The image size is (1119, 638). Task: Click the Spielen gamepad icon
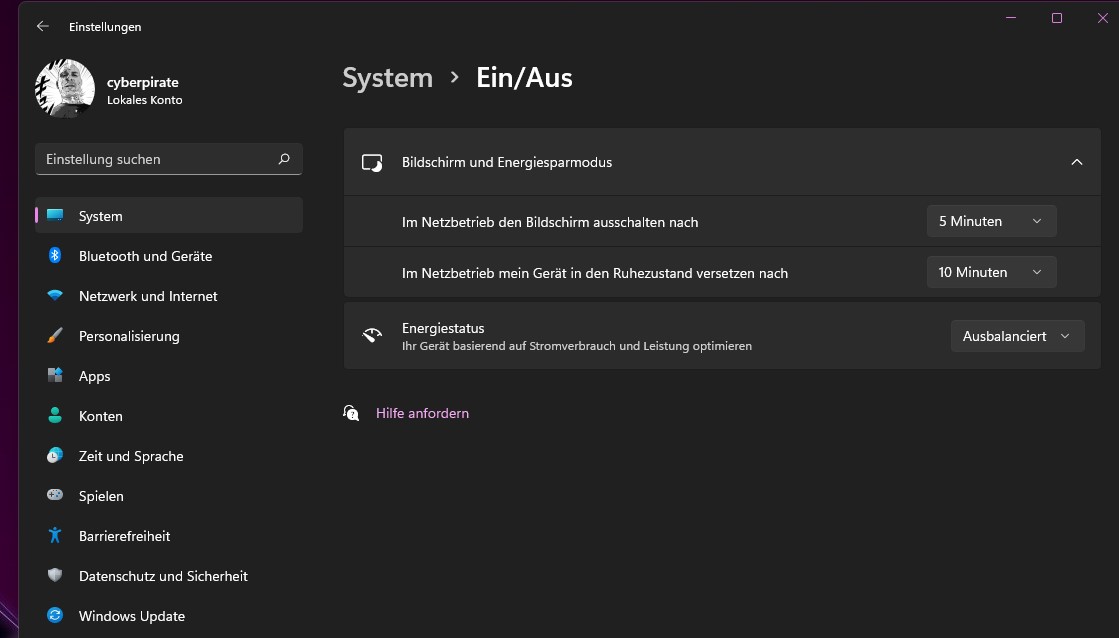pyautogui.click(x=56, y=496)
